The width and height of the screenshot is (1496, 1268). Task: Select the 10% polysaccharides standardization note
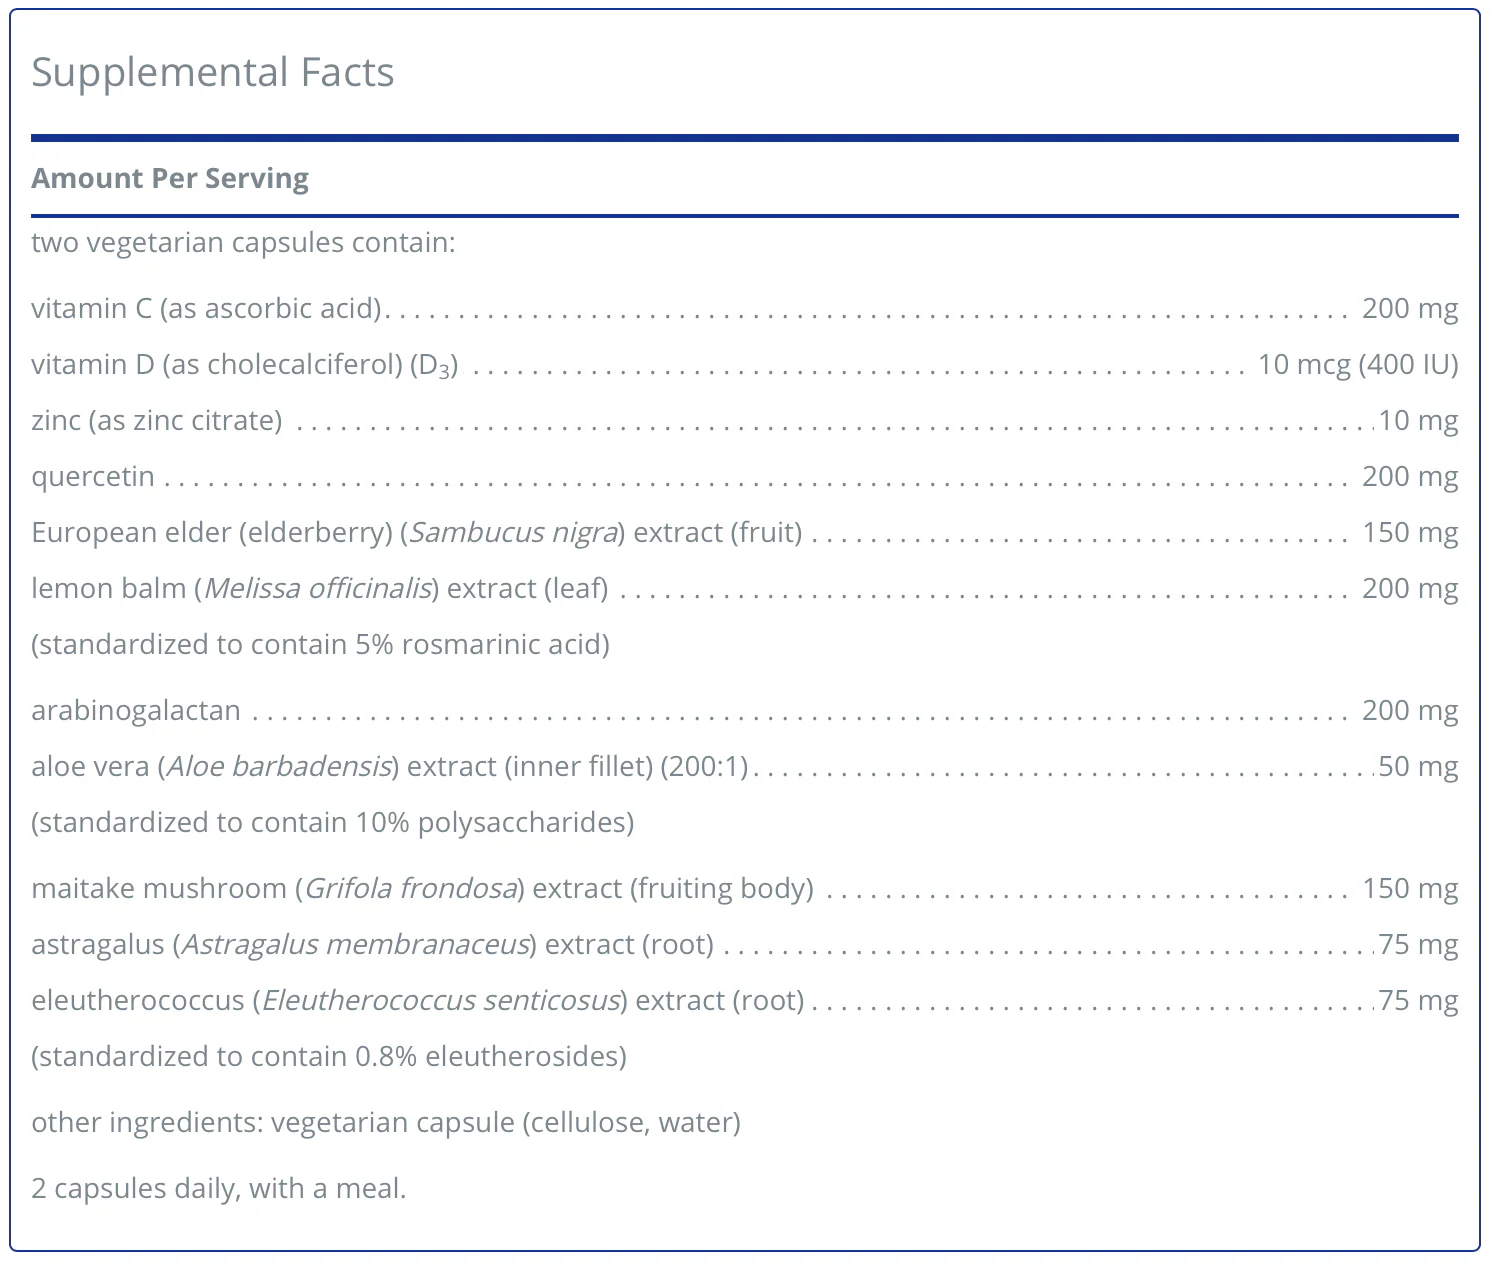click(333, 822)
